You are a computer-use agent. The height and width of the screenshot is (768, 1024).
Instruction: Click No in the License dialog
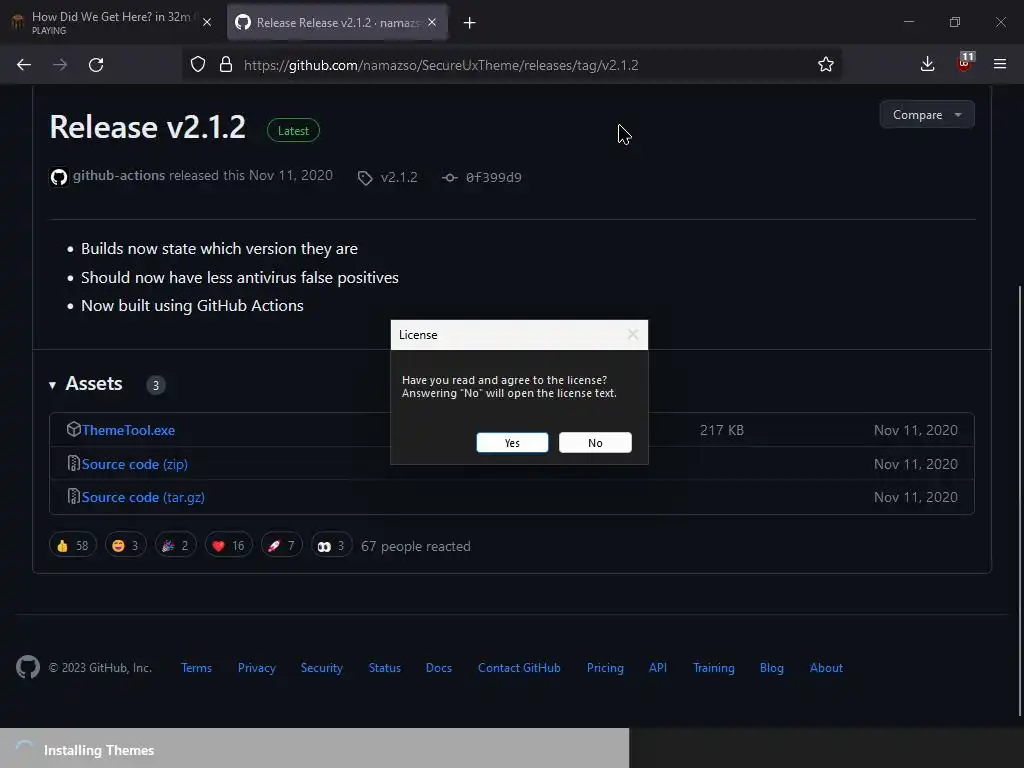tap(595, 443)
